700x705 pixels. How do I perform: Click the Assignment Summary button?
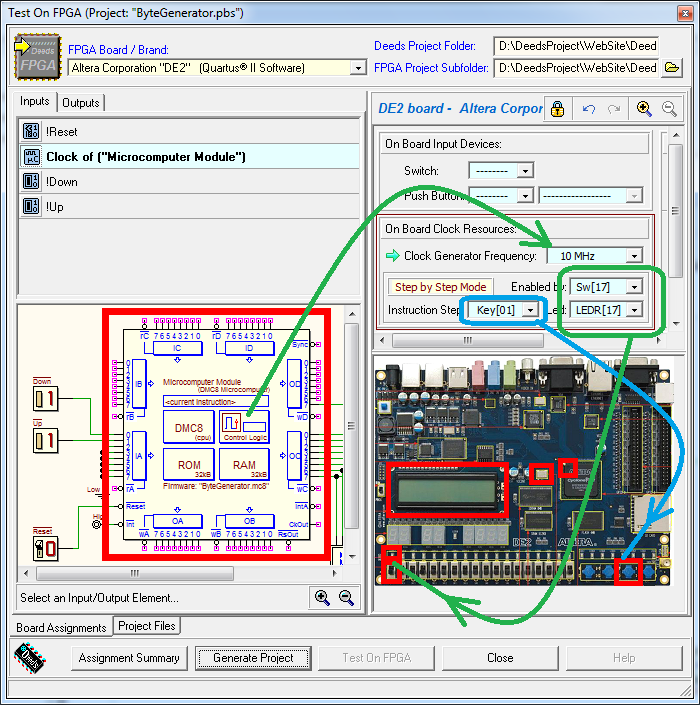(129, 658)
